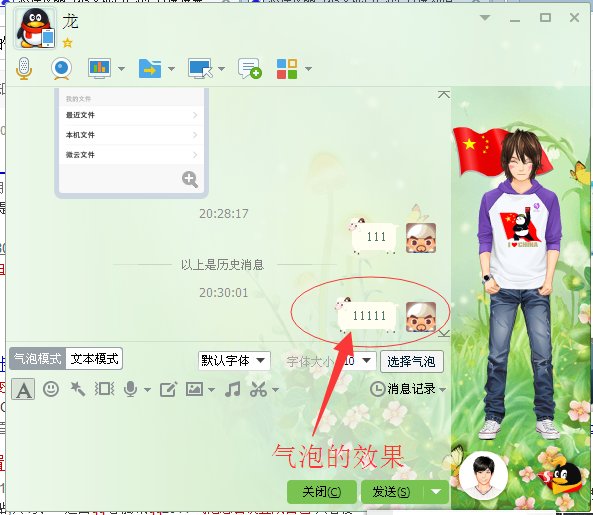
Task: Click the send file folder icon
Action: pyautogui.click(x=150, y=68)
